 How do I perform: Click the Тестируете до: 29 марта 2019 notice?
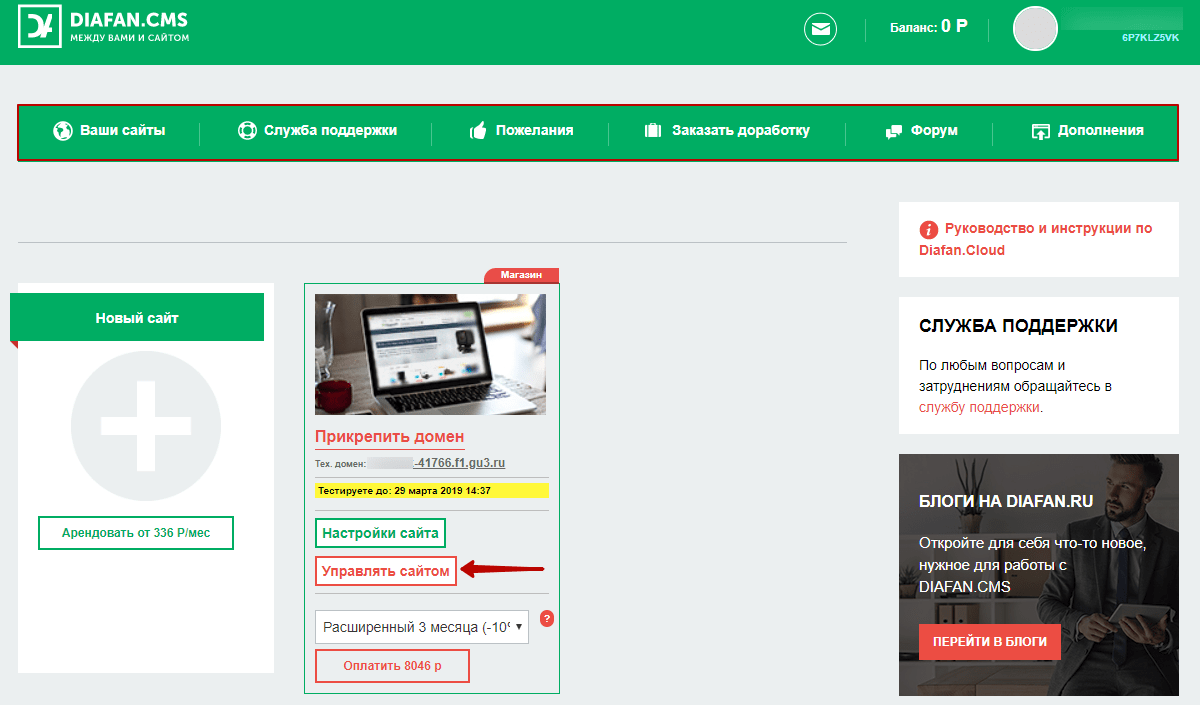[432, 491]
